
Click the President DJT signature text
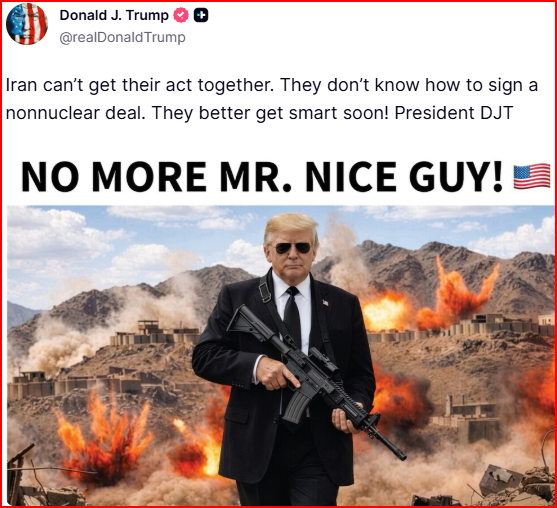tap(454, 113)
